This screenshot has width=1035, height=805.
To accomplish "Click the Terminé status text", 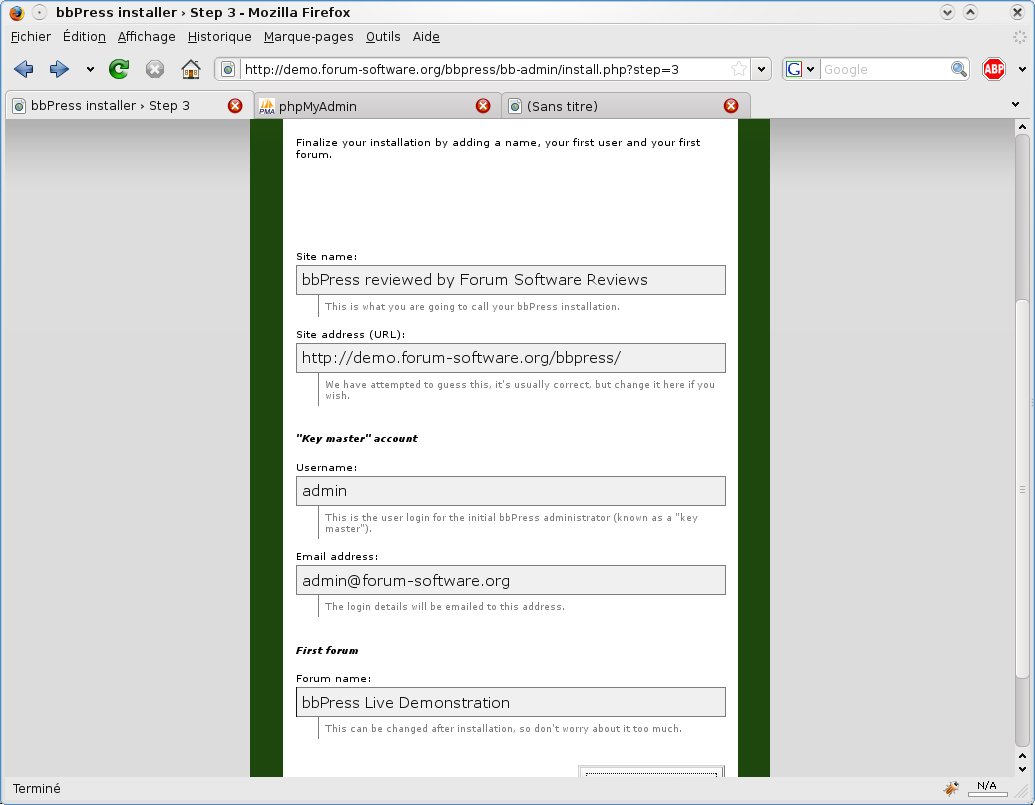I will point(36,789).
